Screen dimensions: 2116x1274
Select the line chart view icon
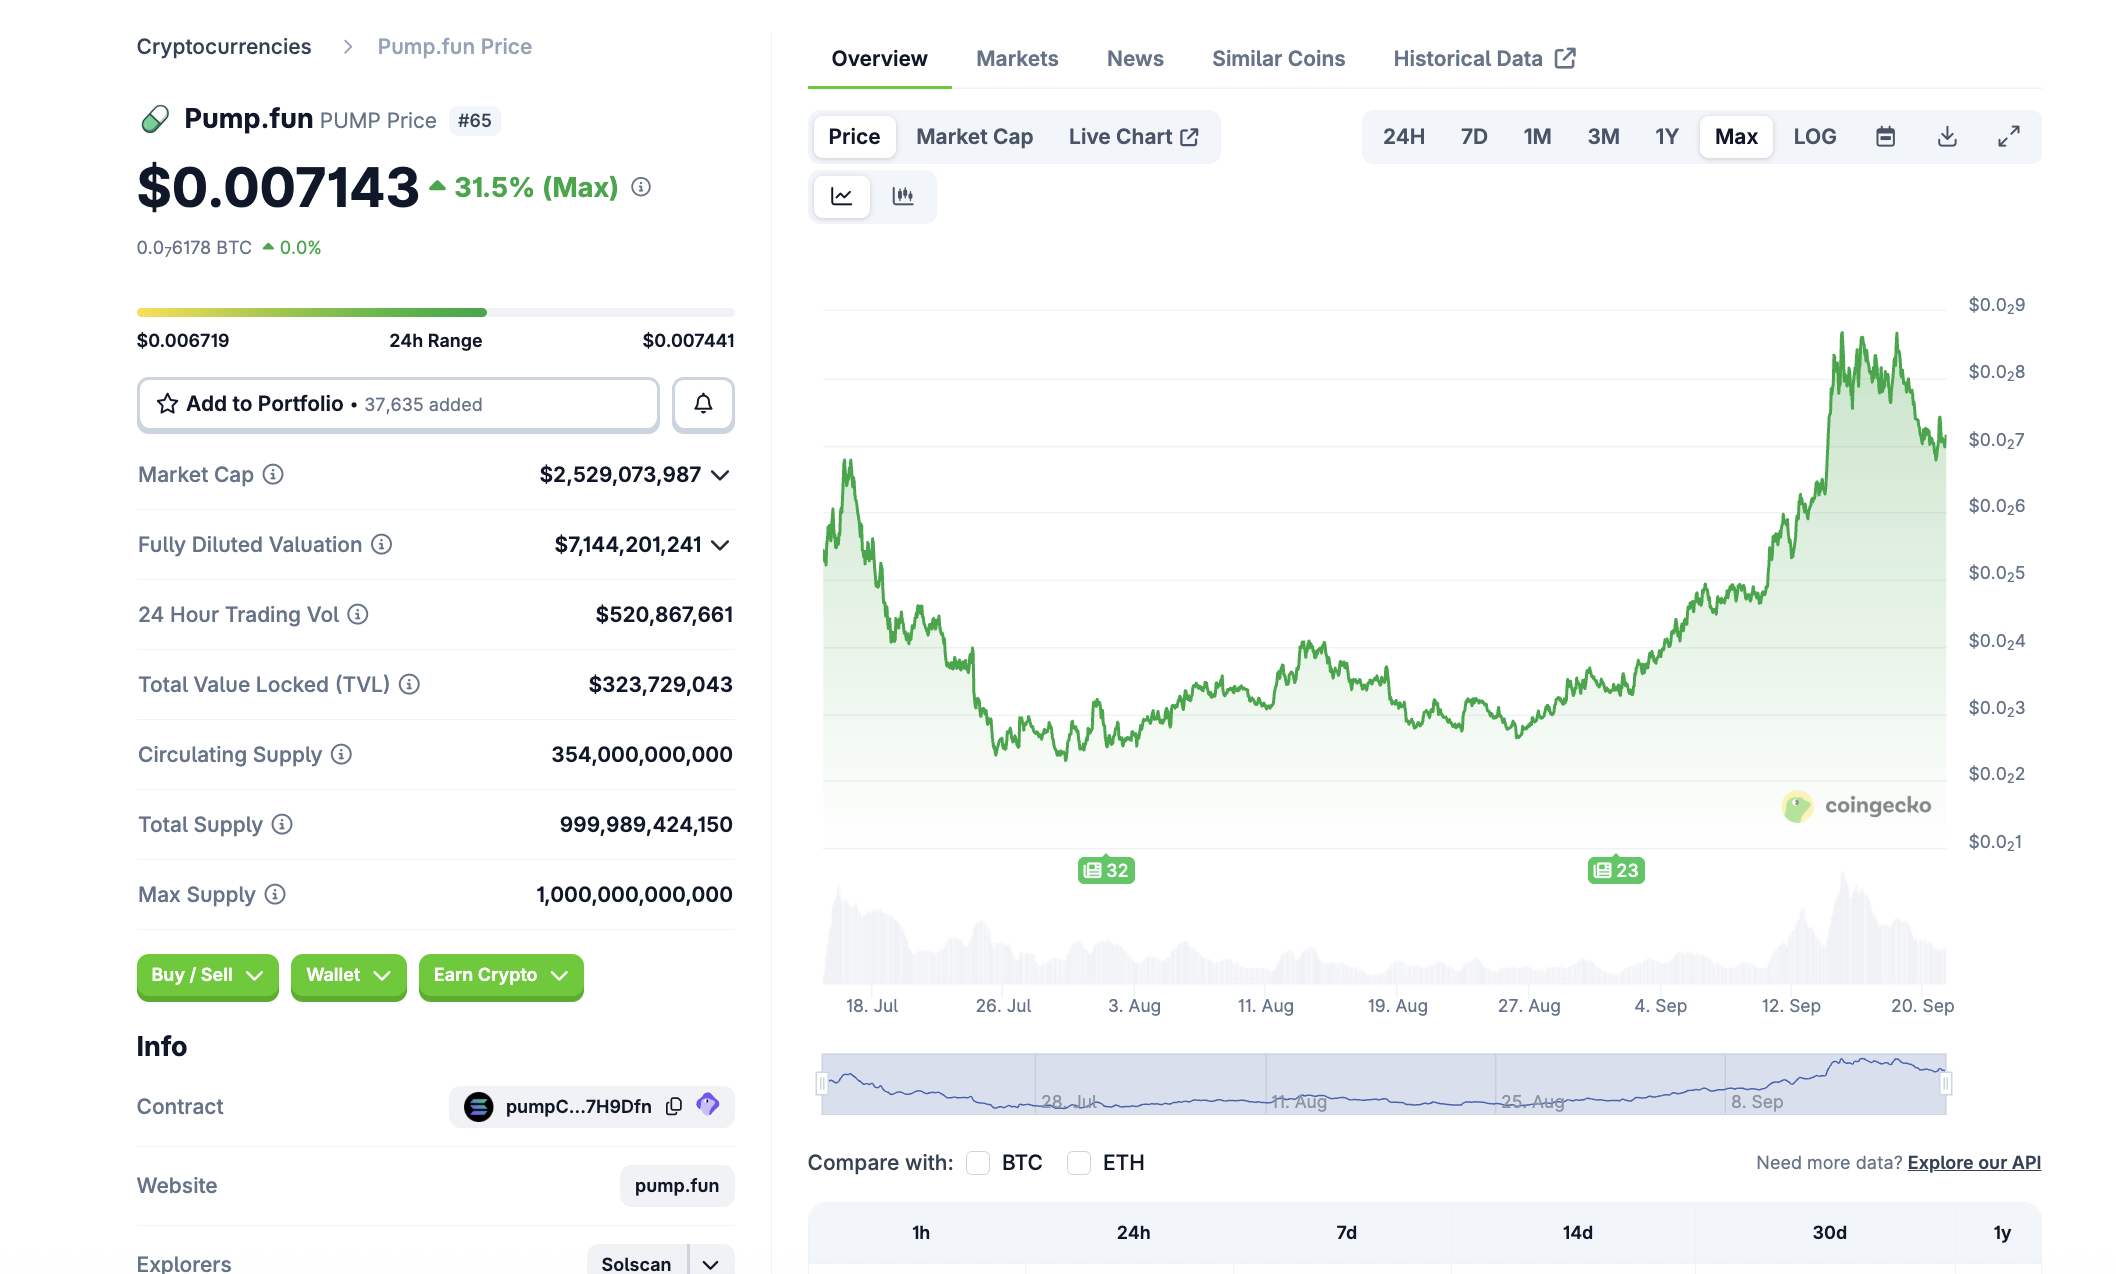click(x=841, y=196)
